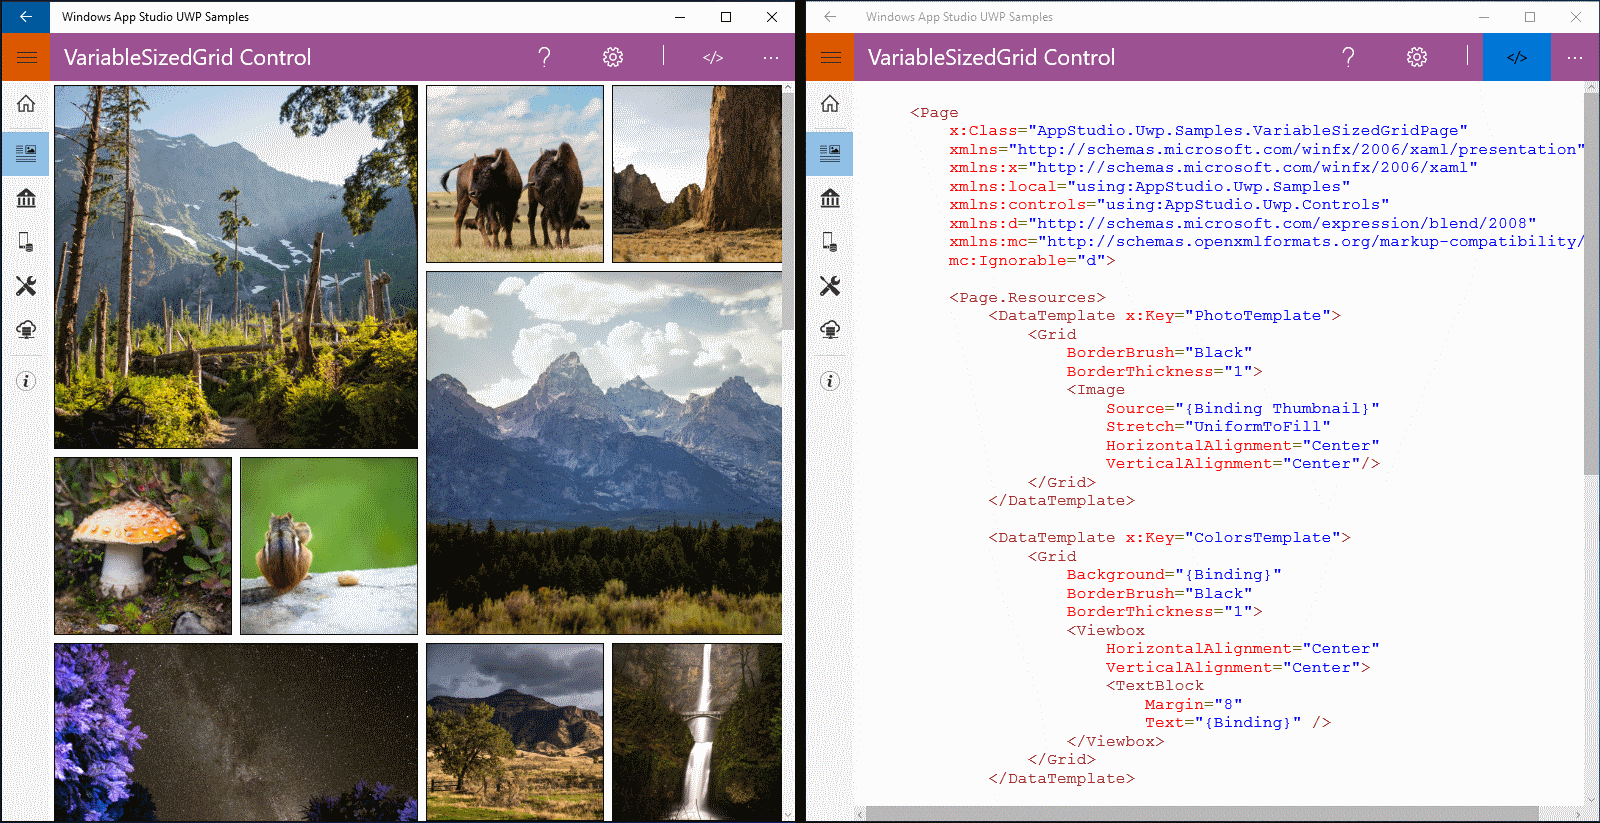Click the x:Class attribute code line
1600x823 pixels.
(1208, 131)
